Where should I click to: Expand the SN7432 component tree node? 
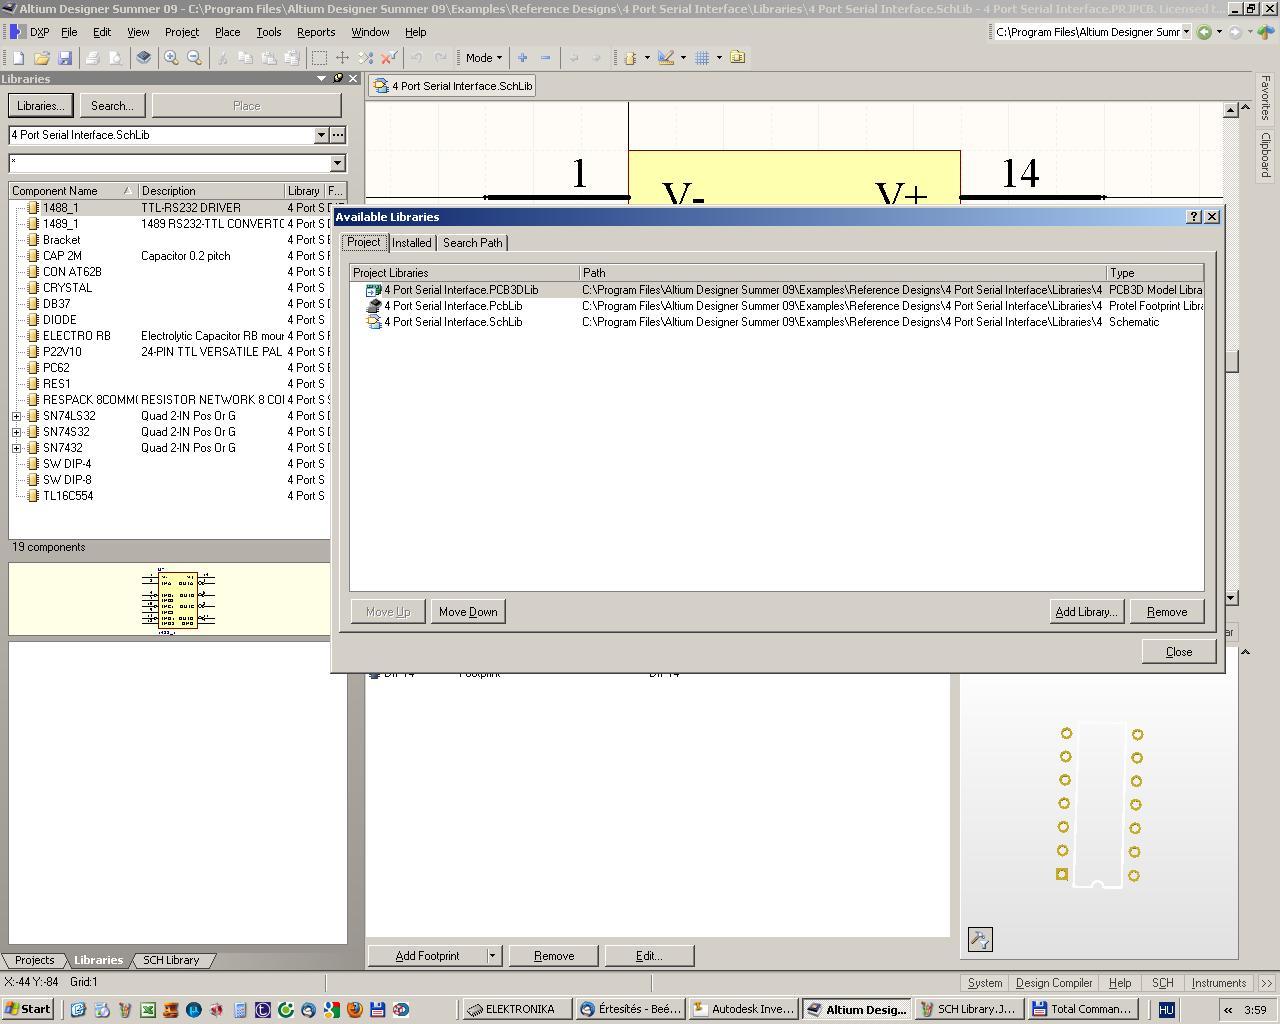pyautogui.click(x=17, y=448)
